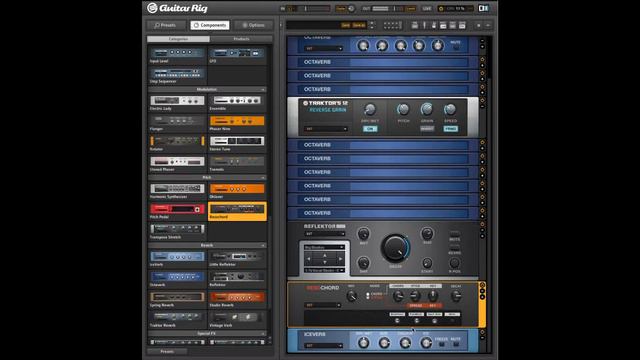
Task: Click the Save as button
Action: click(359, 25)
